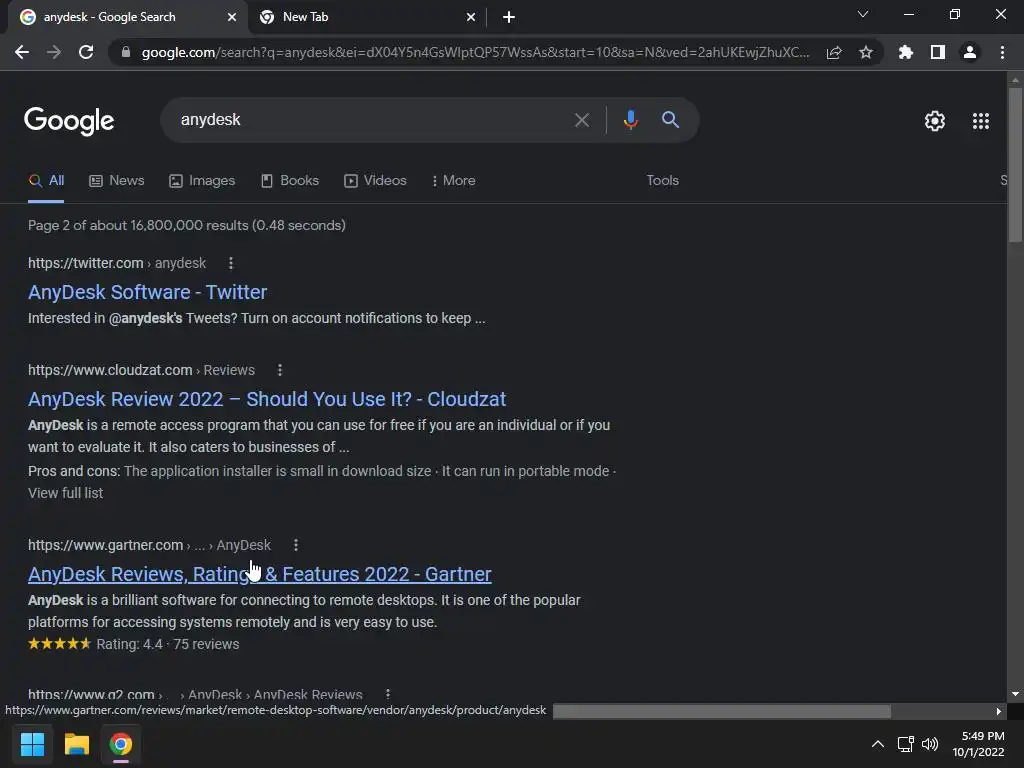
Task: Click the browser back arrow
Action: pos(22,52)
